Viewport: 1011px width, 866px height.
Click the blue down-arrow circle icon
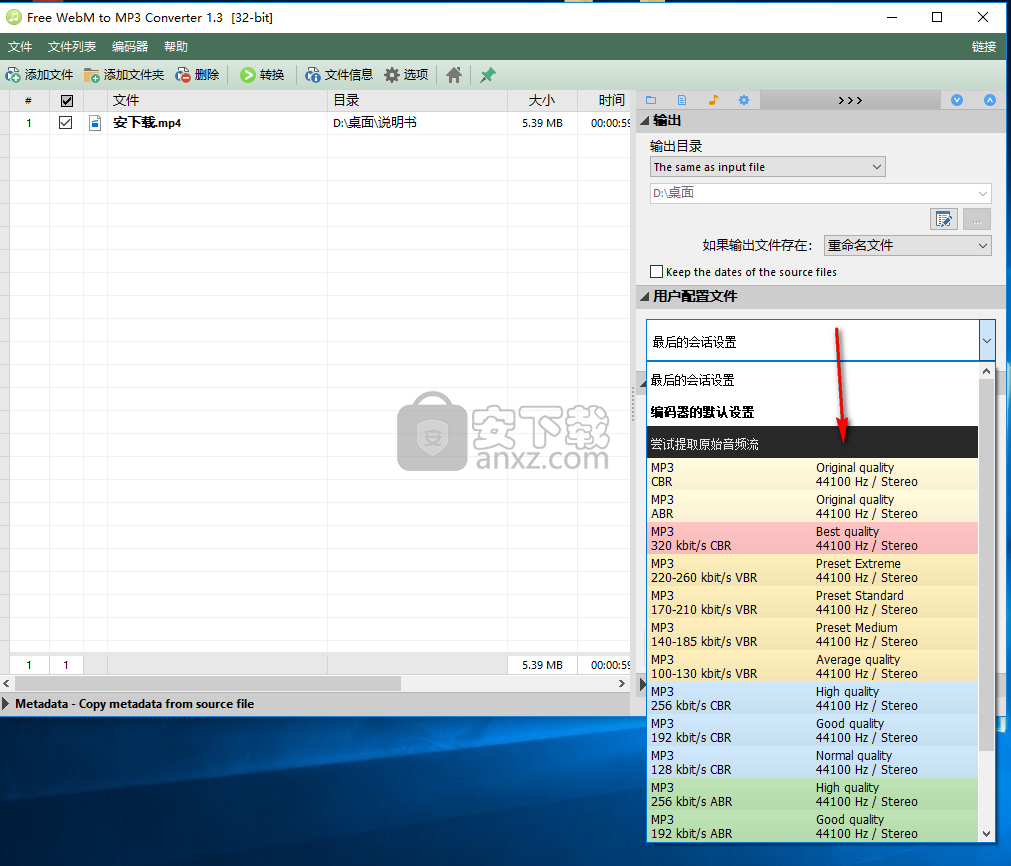click(x=957, y=100)
